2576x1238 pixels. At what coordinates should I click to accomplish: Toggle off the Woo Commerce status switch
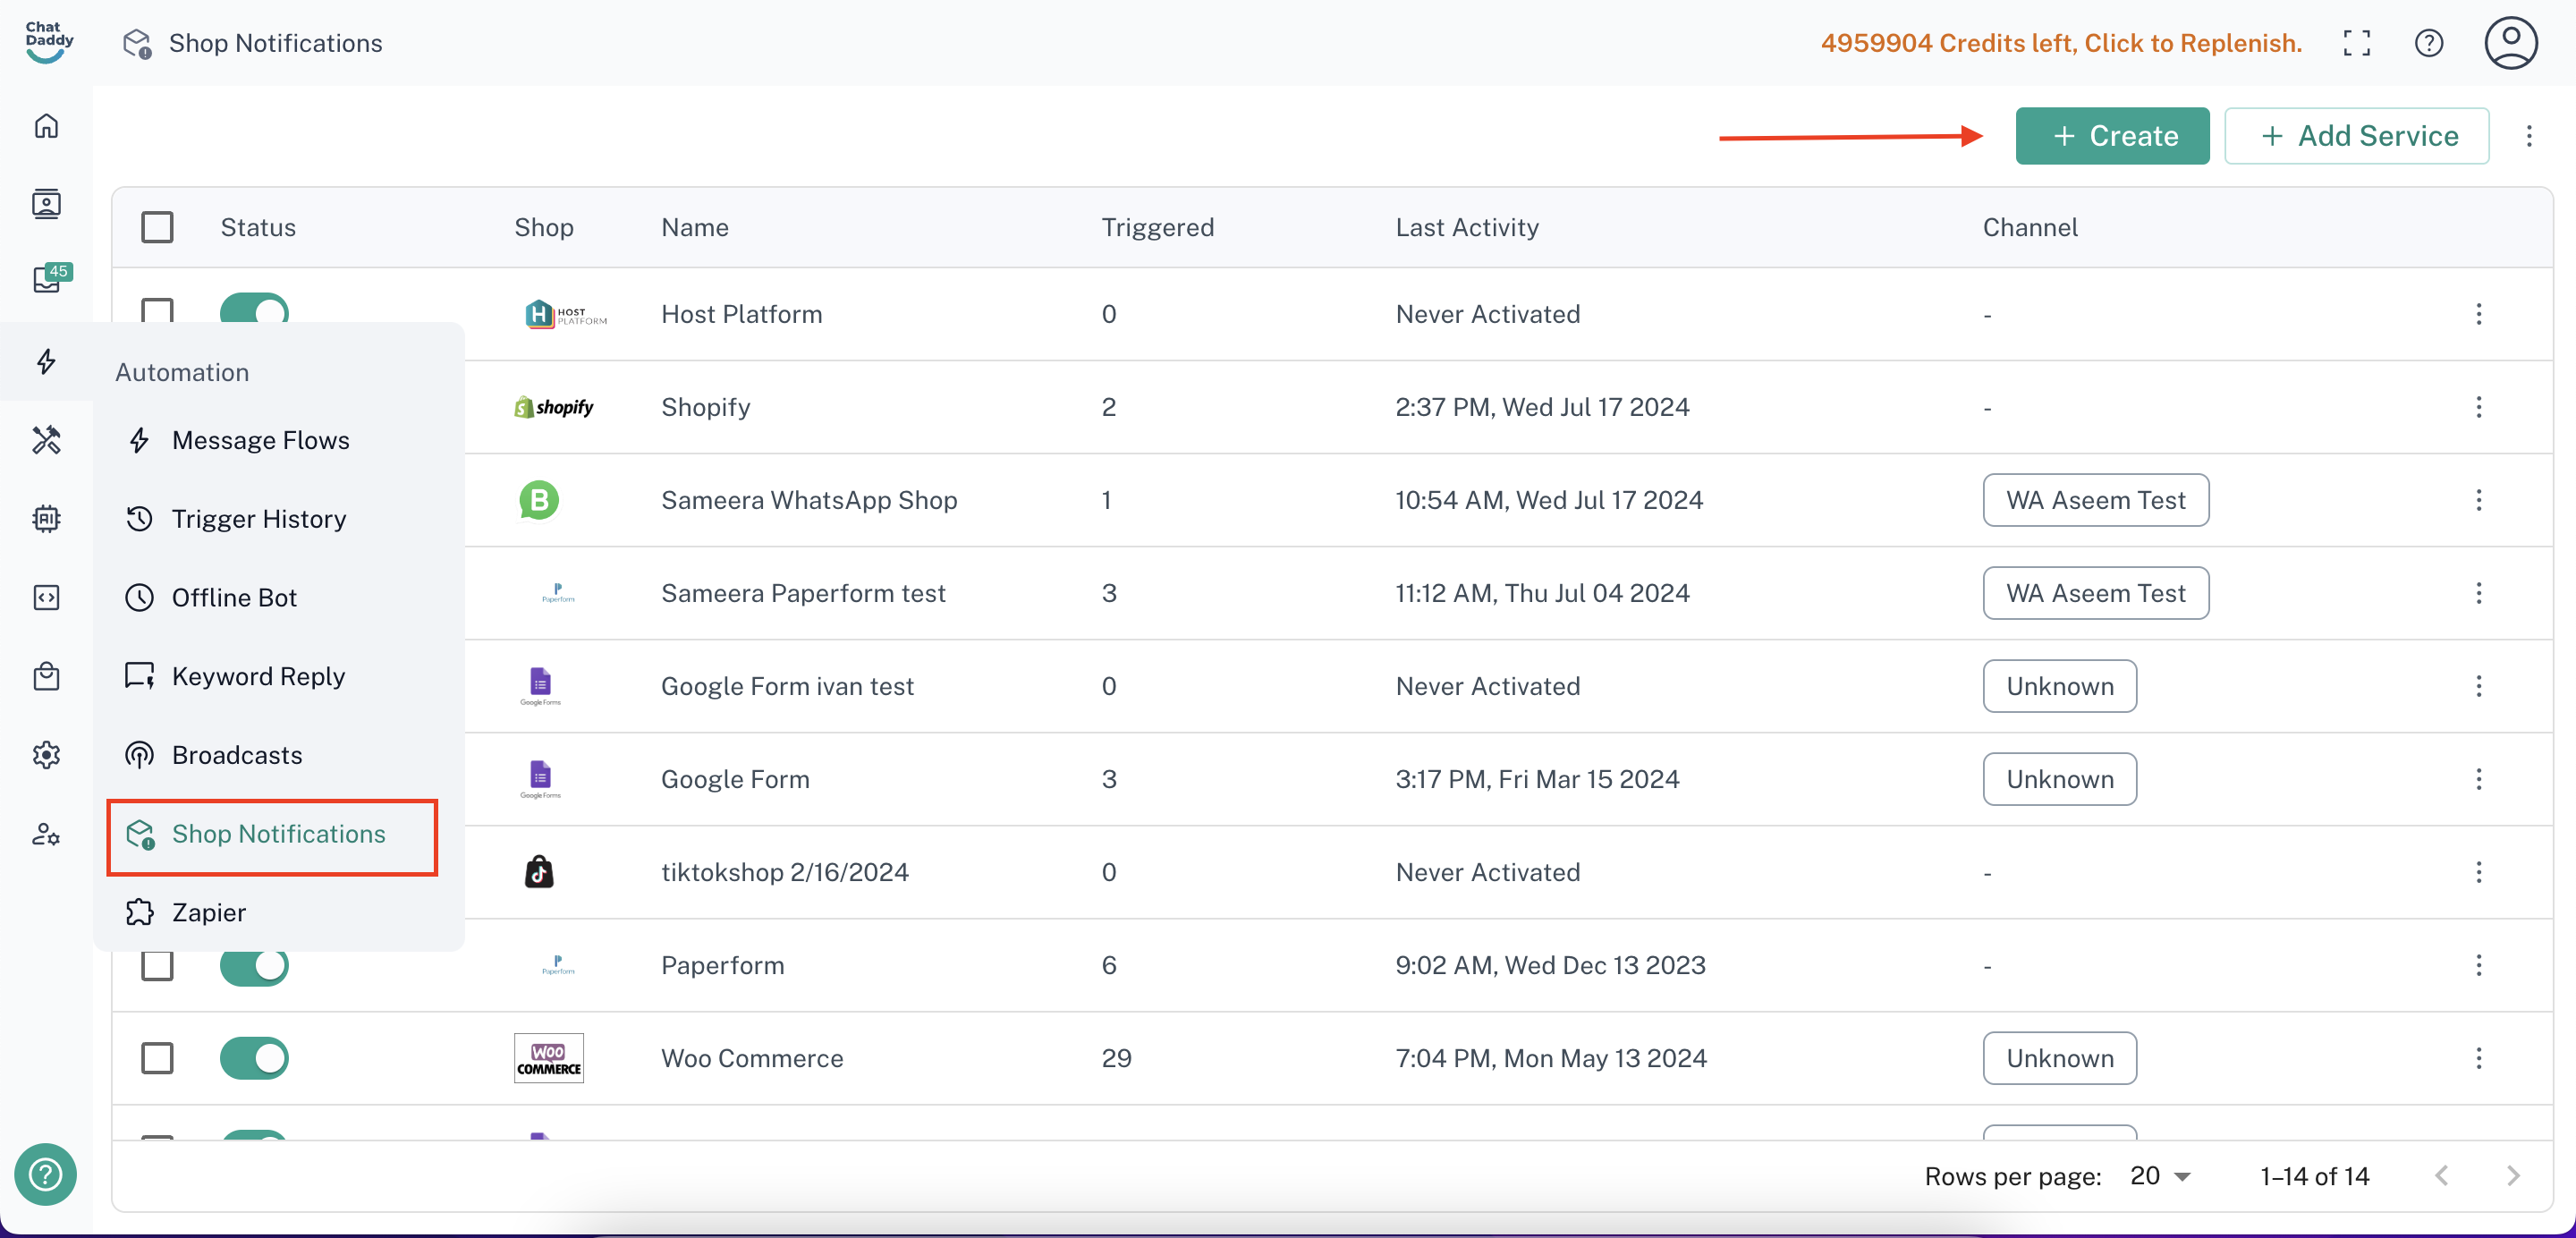254,1058
